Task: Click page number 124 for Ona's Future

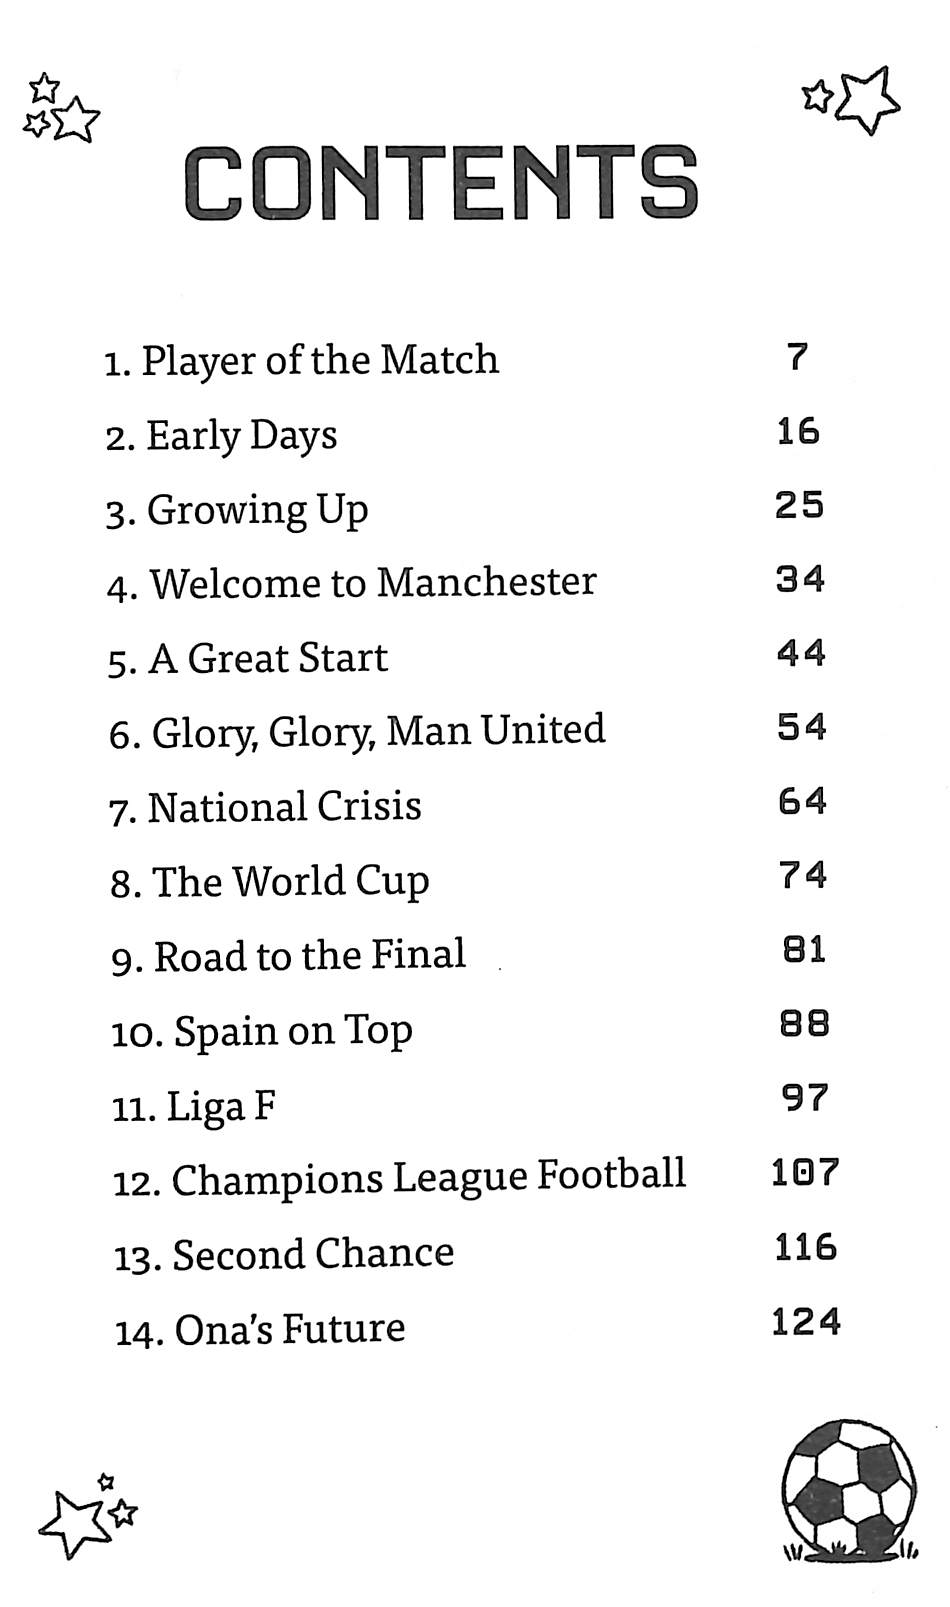Action: pyautogui.click(x=806, y=1322)
